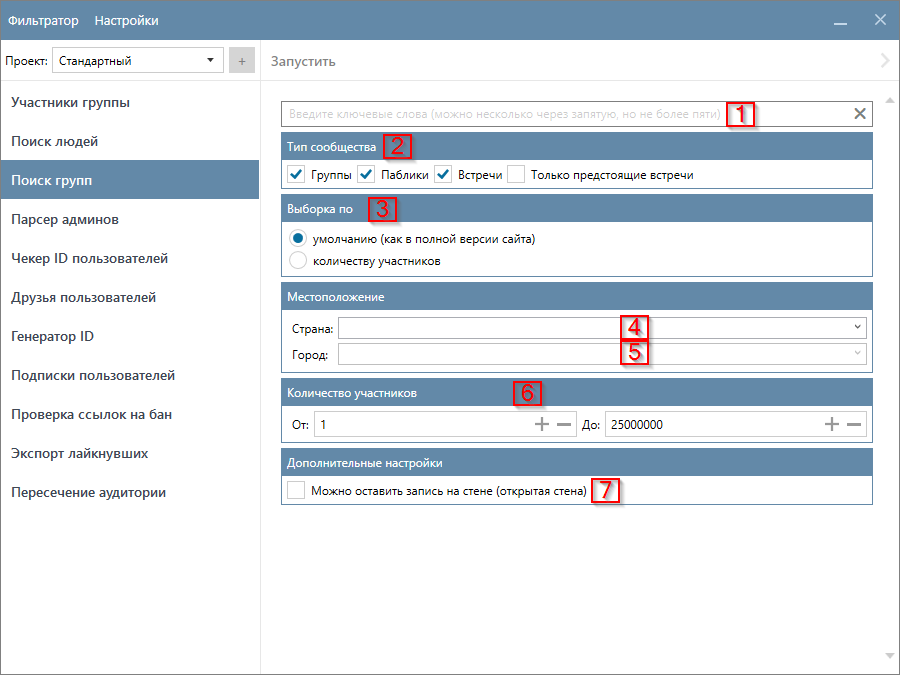Open the Настройки menu
Viewport: 900px width, 675px height.
tap(126, 21)
